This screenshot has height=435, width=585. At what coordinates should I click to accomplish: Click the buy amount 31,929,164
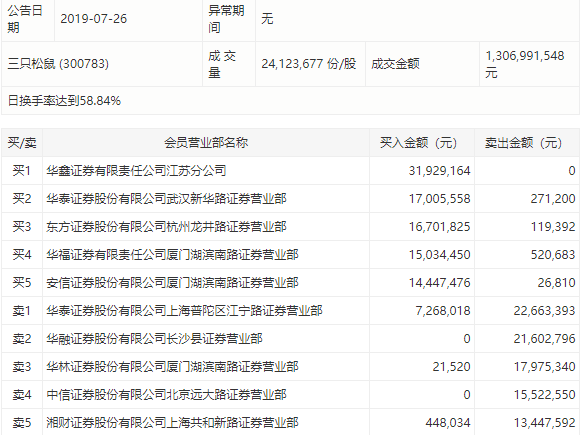tap(439, 171)
